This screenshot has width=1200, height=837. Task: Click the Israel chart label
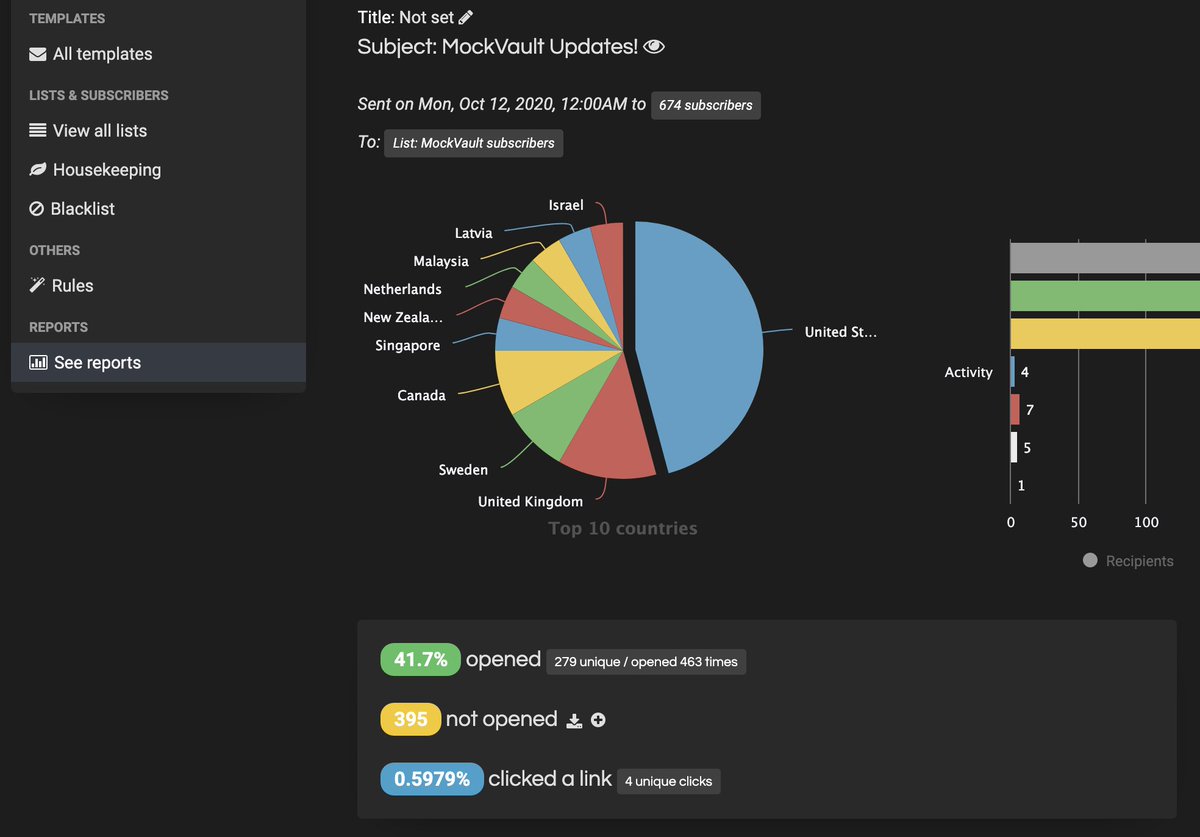566,205
